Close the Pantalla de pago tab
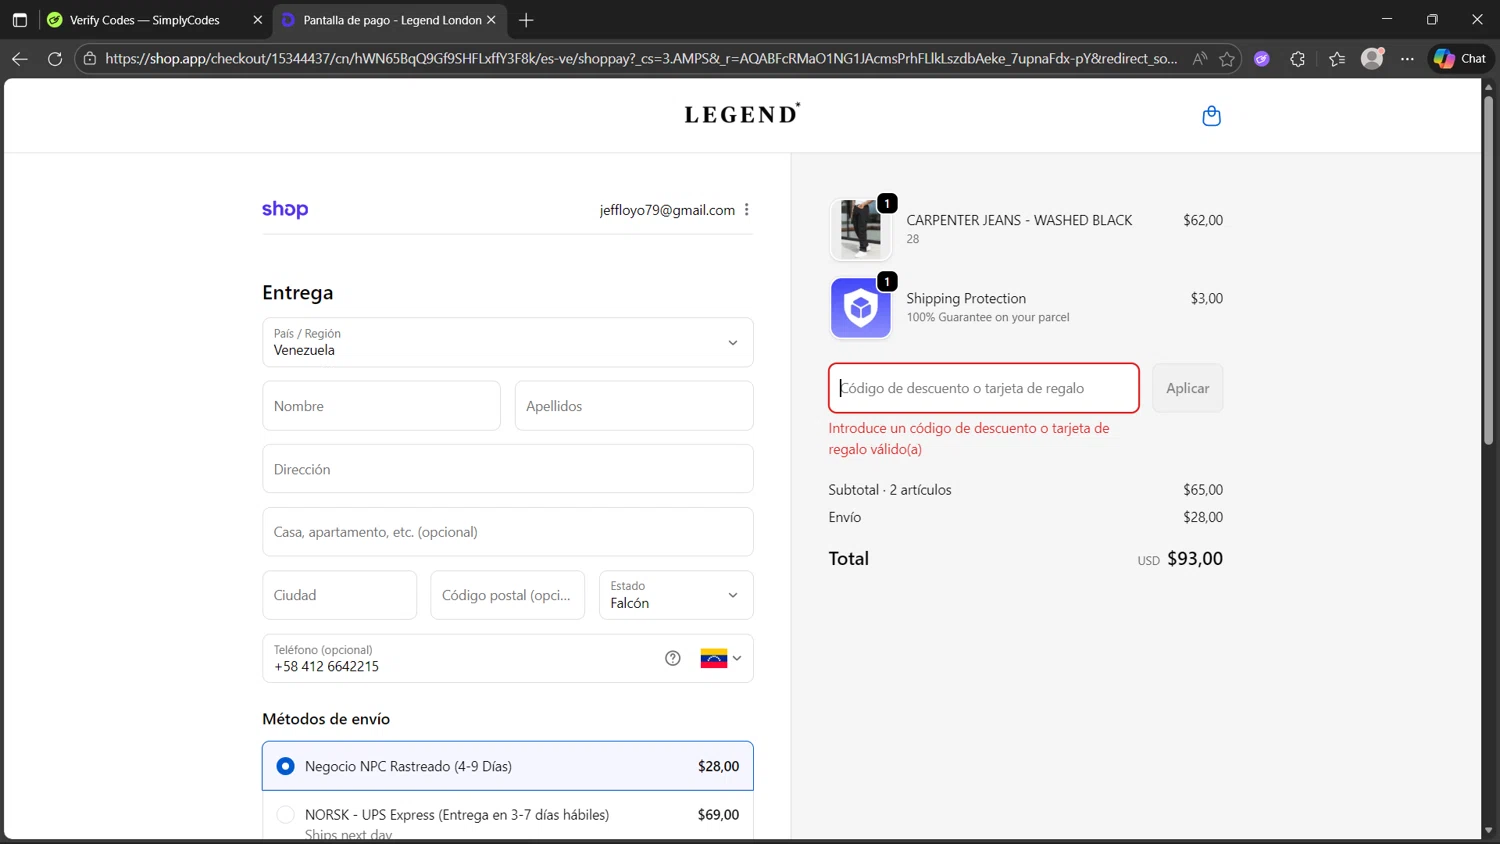The width and height of the screenshot is (1500, 844). 491,20
